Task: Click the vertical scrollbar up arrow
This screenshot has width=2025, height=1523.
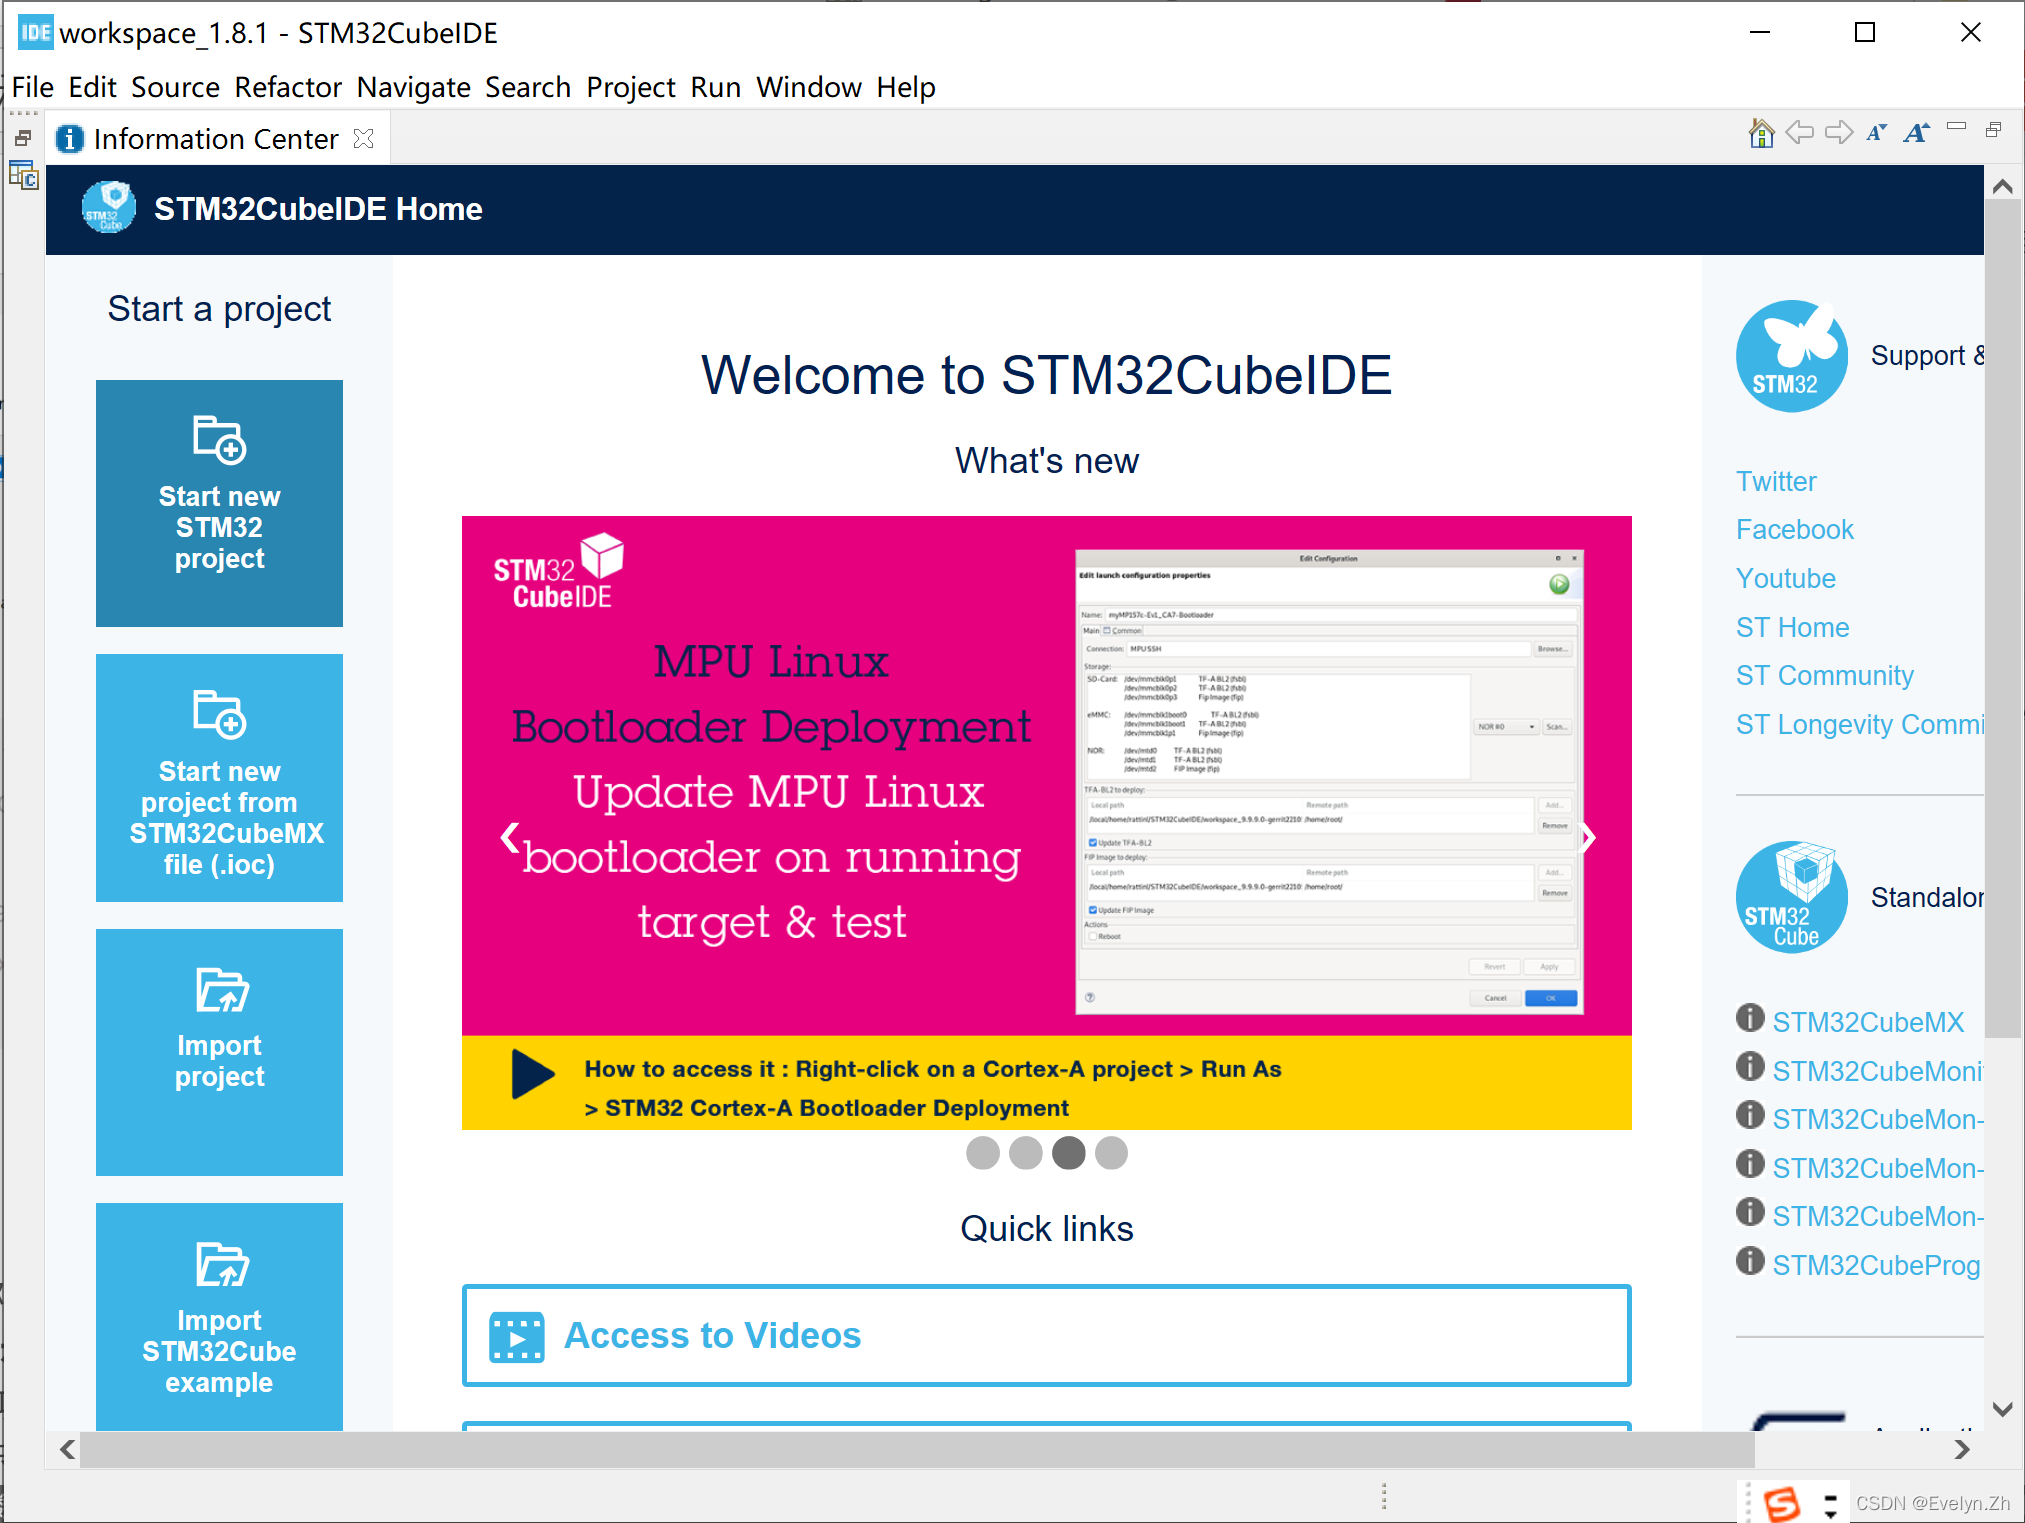Action: (x=2002, y=186)
